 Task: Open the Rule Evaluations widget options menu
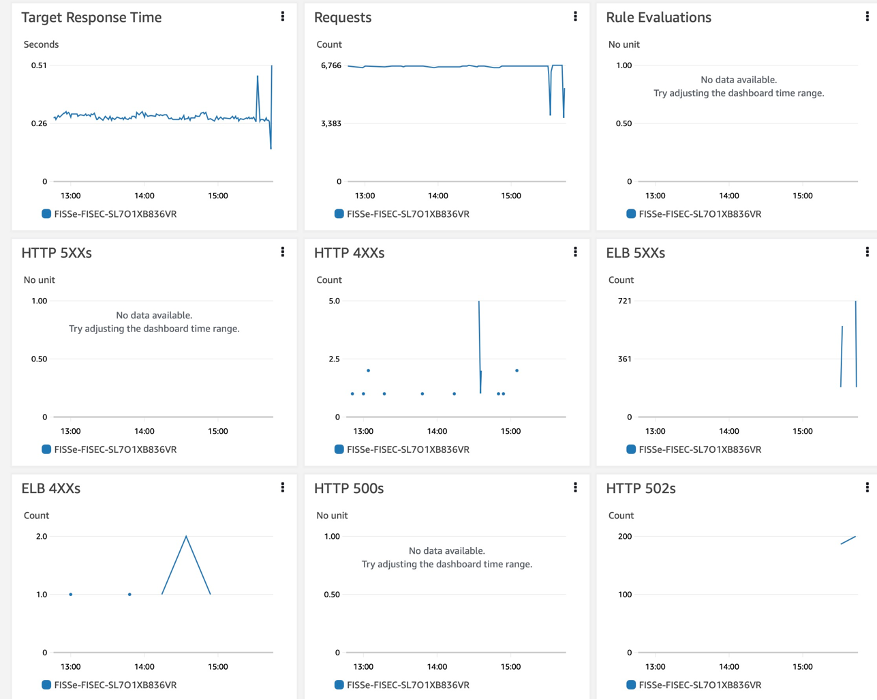866,16
